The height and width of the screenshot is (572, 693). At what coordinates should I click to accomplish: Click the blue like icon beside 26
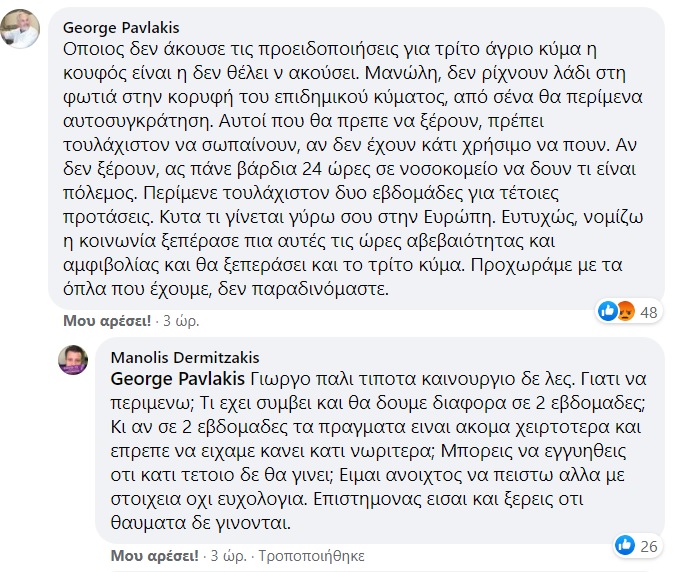click(x=626, y=545)
